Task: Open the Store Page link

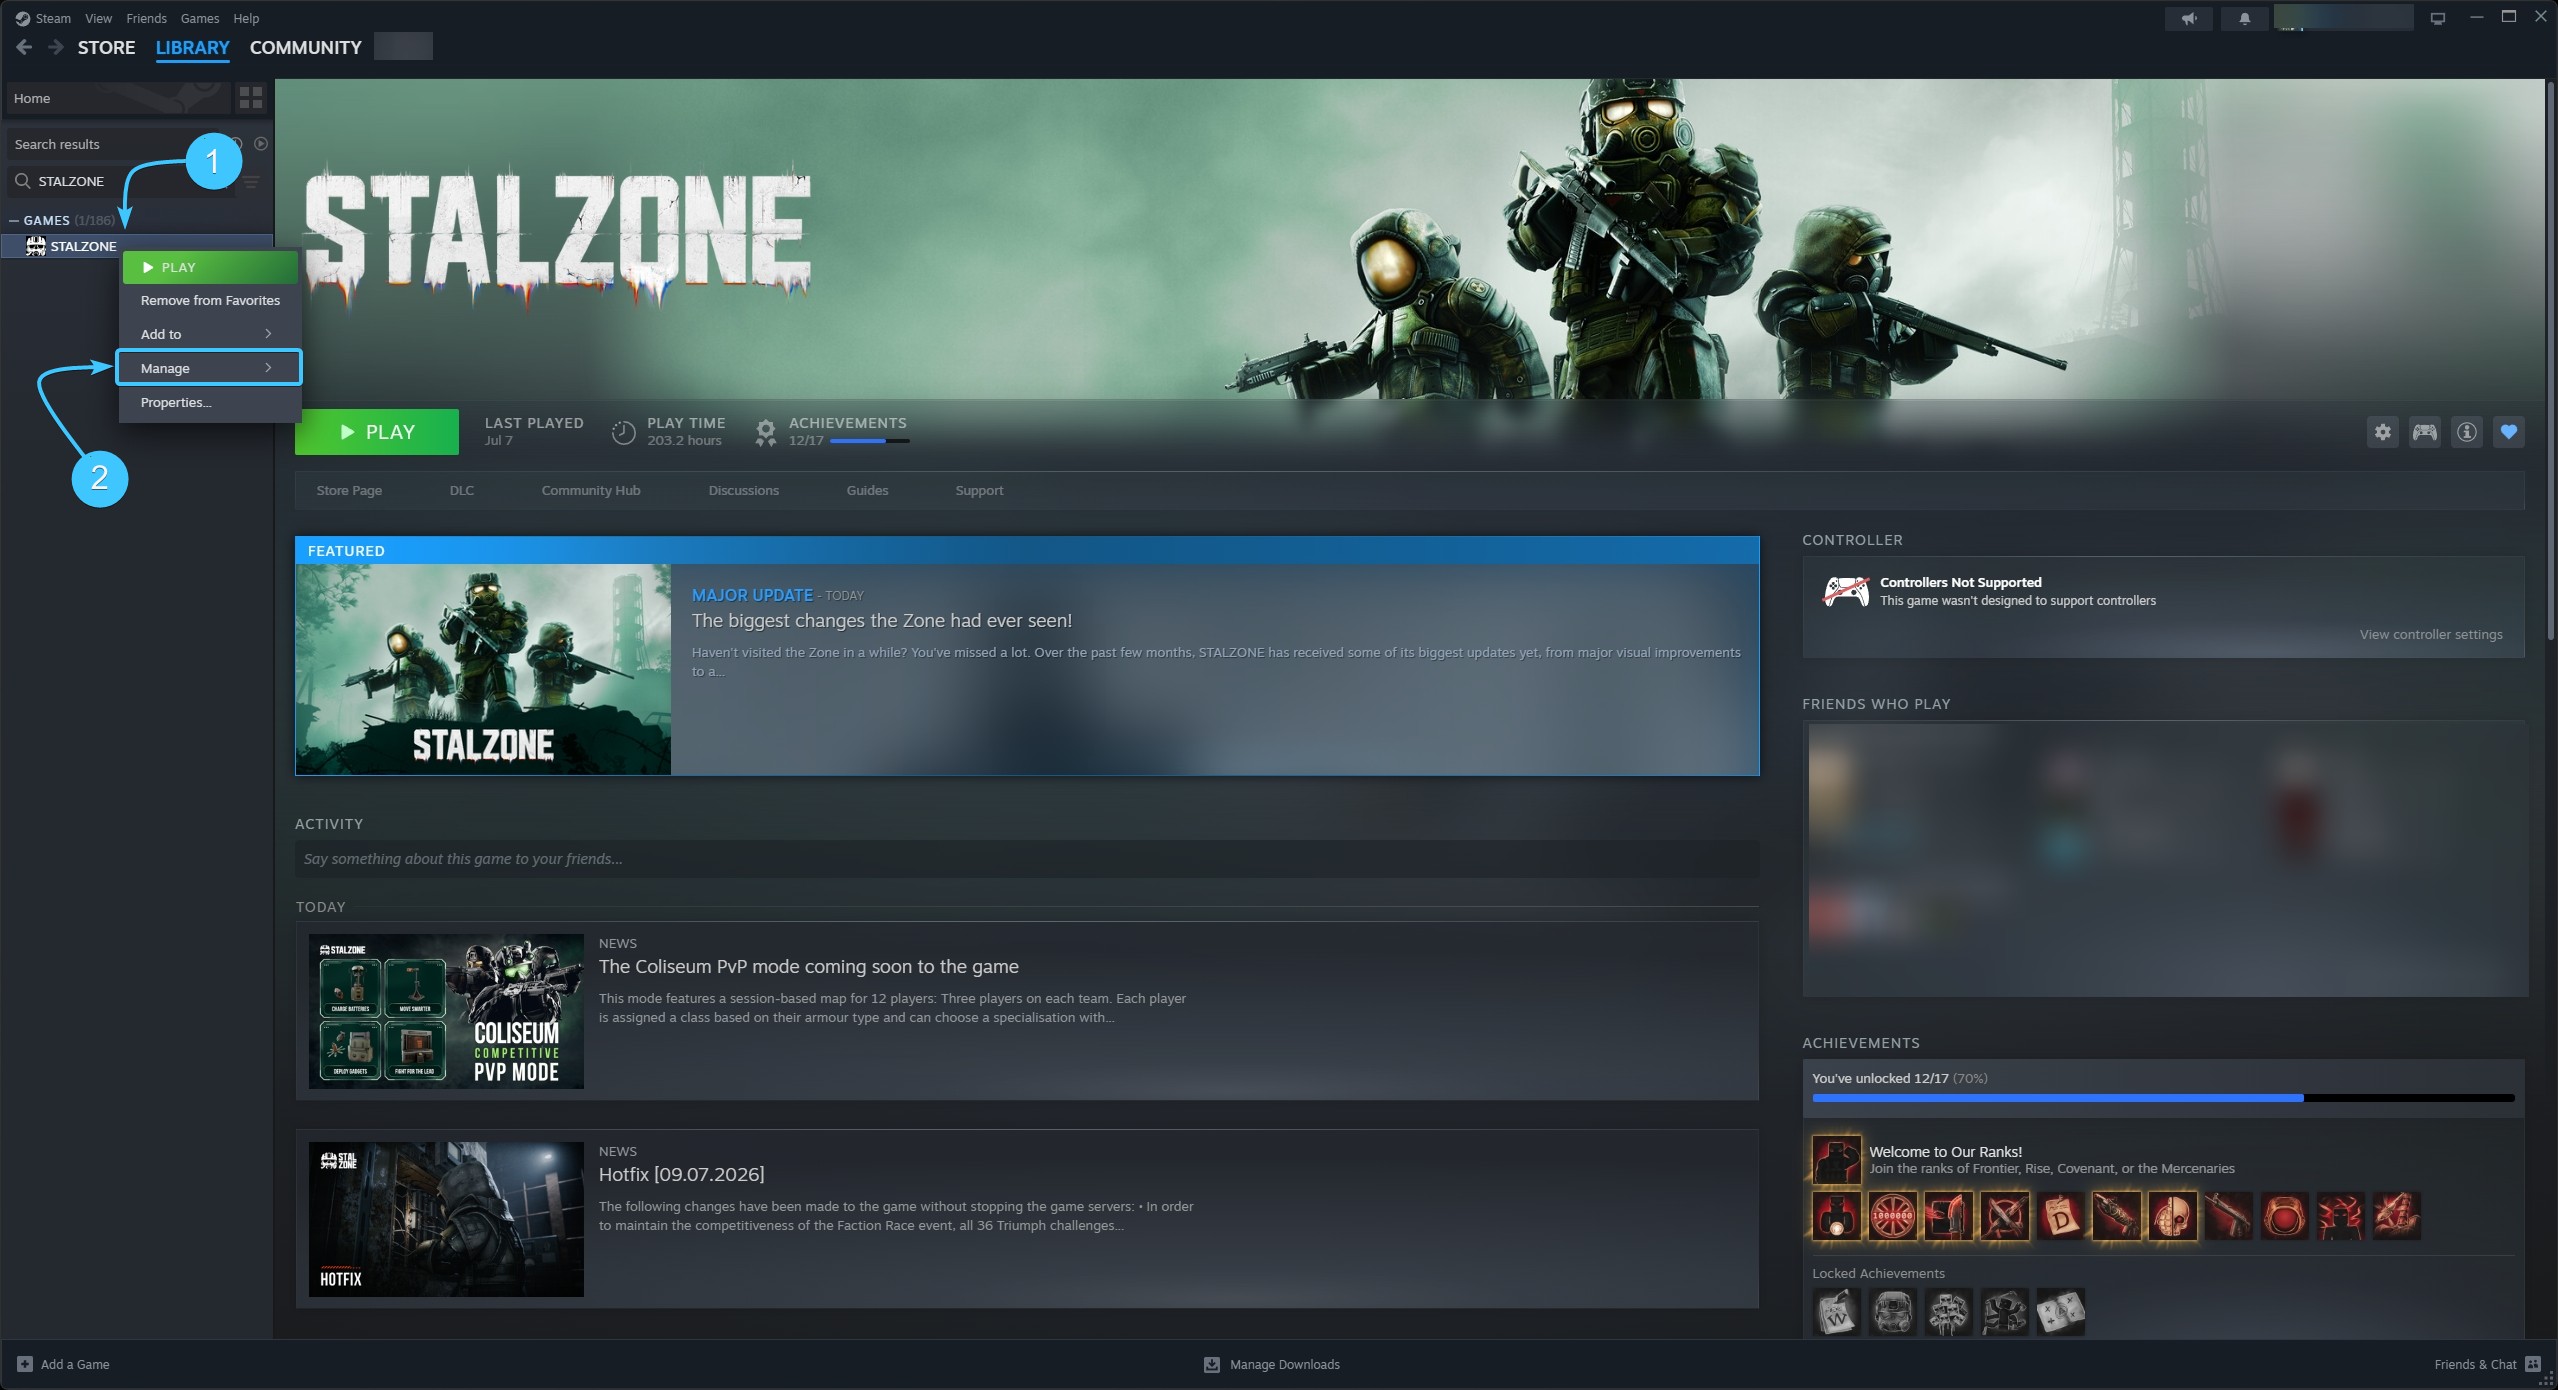Action: tap(349, 490)
